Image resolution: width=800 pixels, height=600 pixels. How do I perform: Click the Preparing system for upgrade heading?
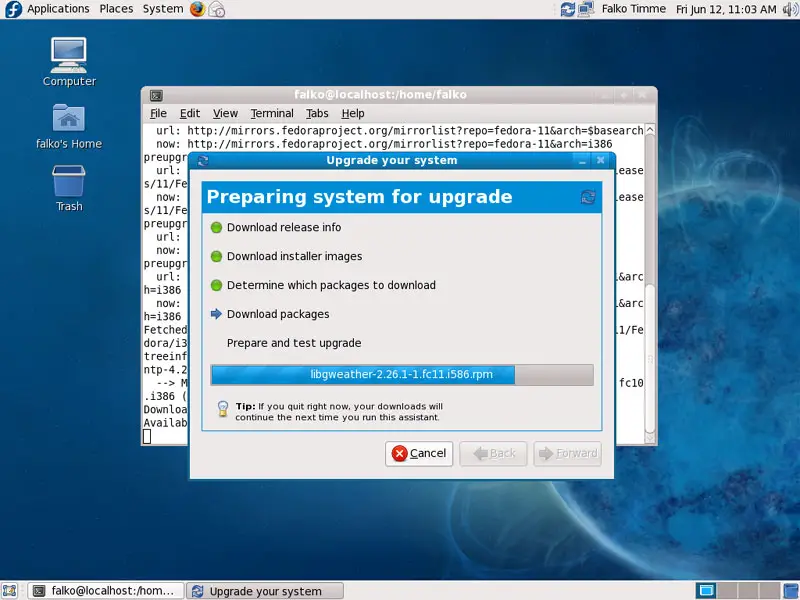[x=359, y=197]
